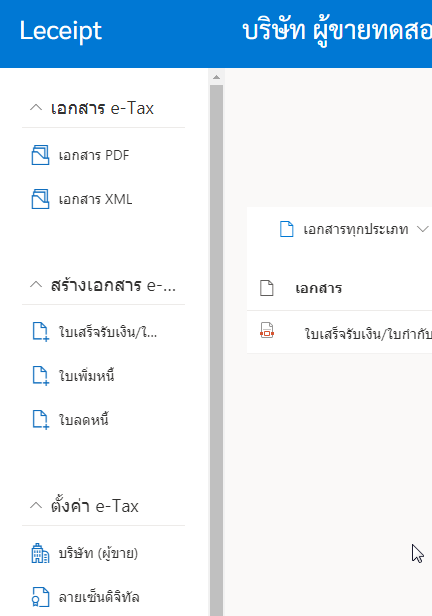Image resolution: width=432 pixels, height=616 pixels.
Task: Click the เอกสาร column header
Action: pos(319,288)
